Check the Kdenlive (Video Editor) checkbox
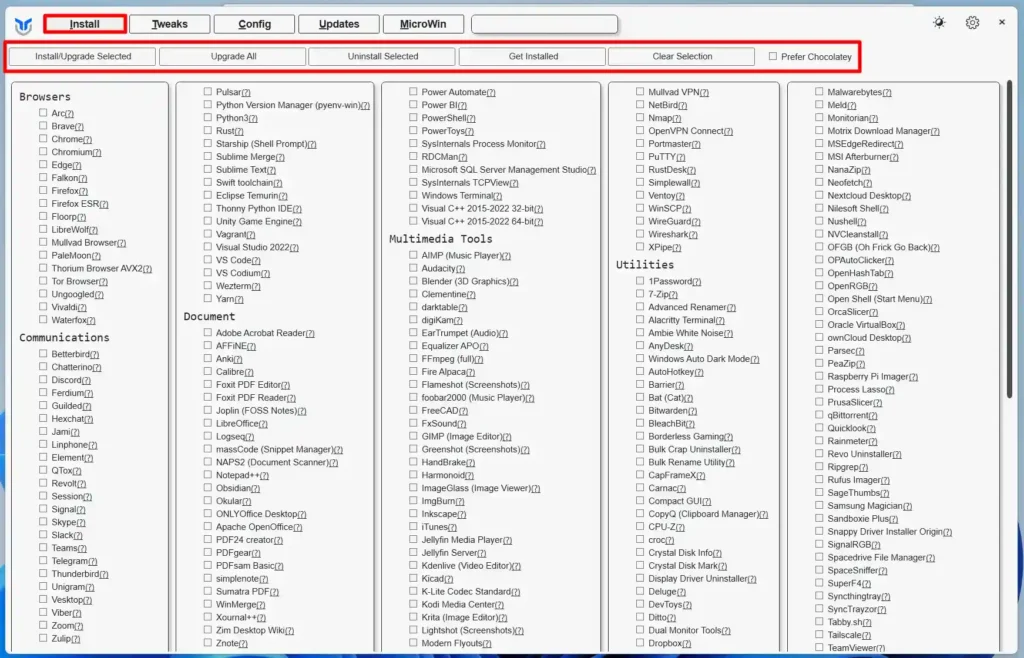1024x658 pixels. (x=413, y=565)
